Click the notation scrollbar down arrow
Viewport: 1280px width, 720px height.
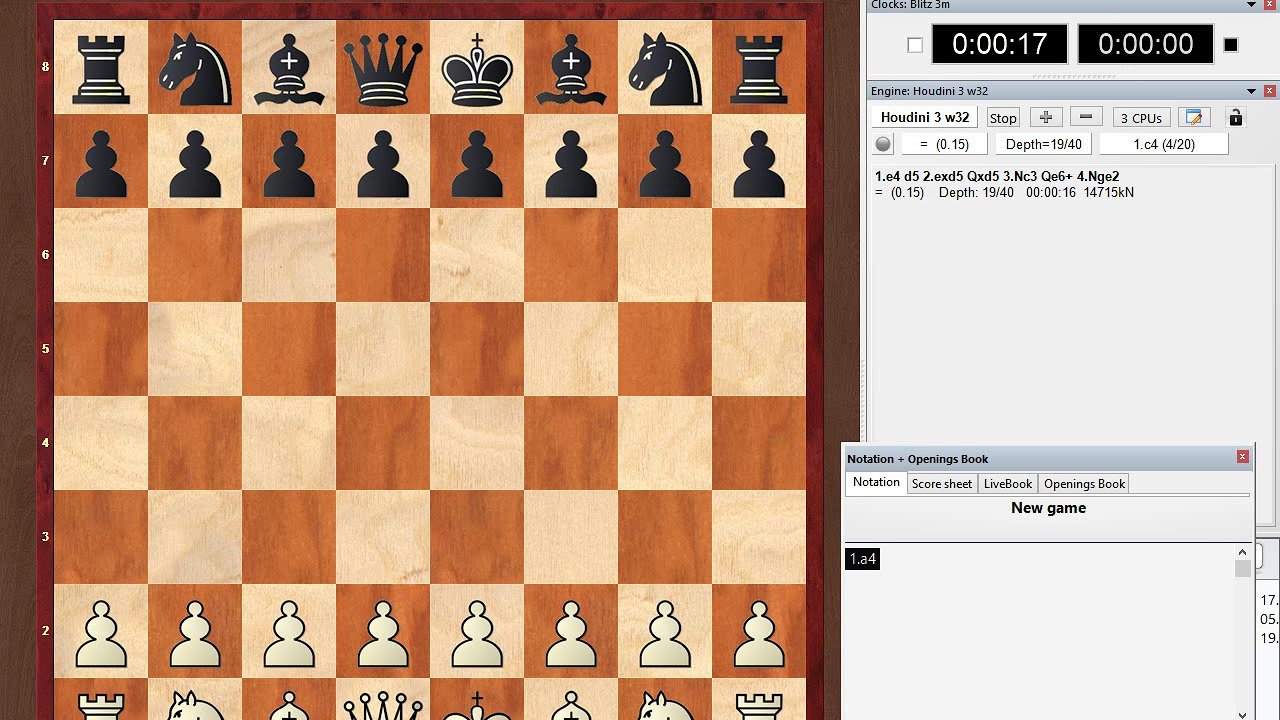click(1242, 714)
